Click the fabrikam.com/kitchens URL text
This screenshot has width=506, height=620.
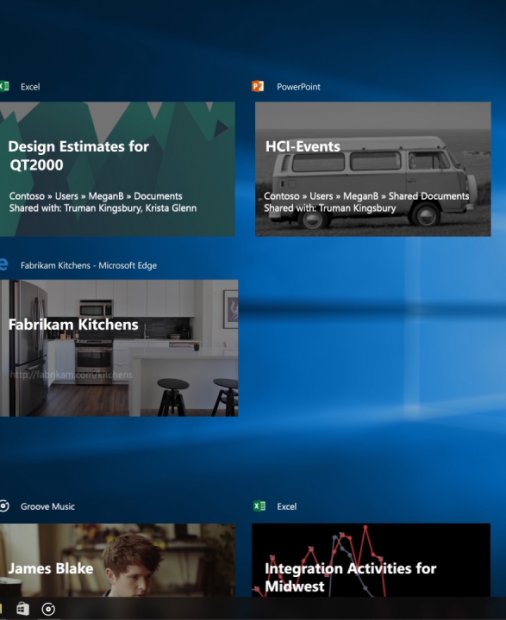[71, 374]
